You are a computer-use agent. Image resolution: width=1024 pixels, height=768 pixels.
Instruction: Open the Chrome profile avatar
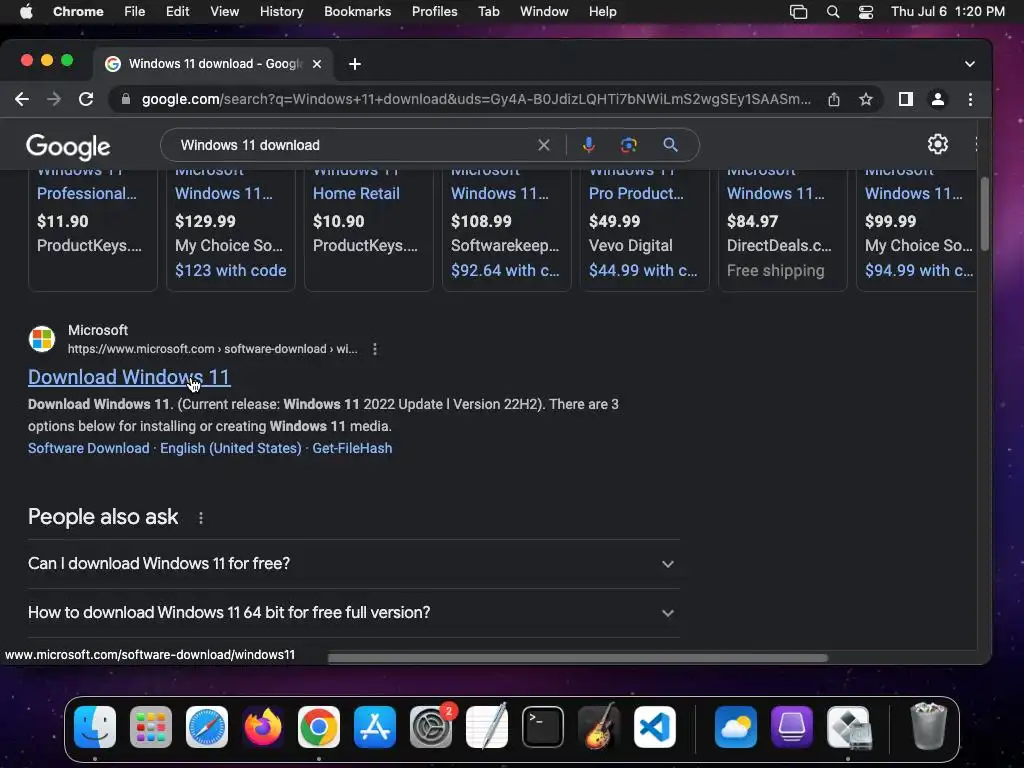coord(937,99)
